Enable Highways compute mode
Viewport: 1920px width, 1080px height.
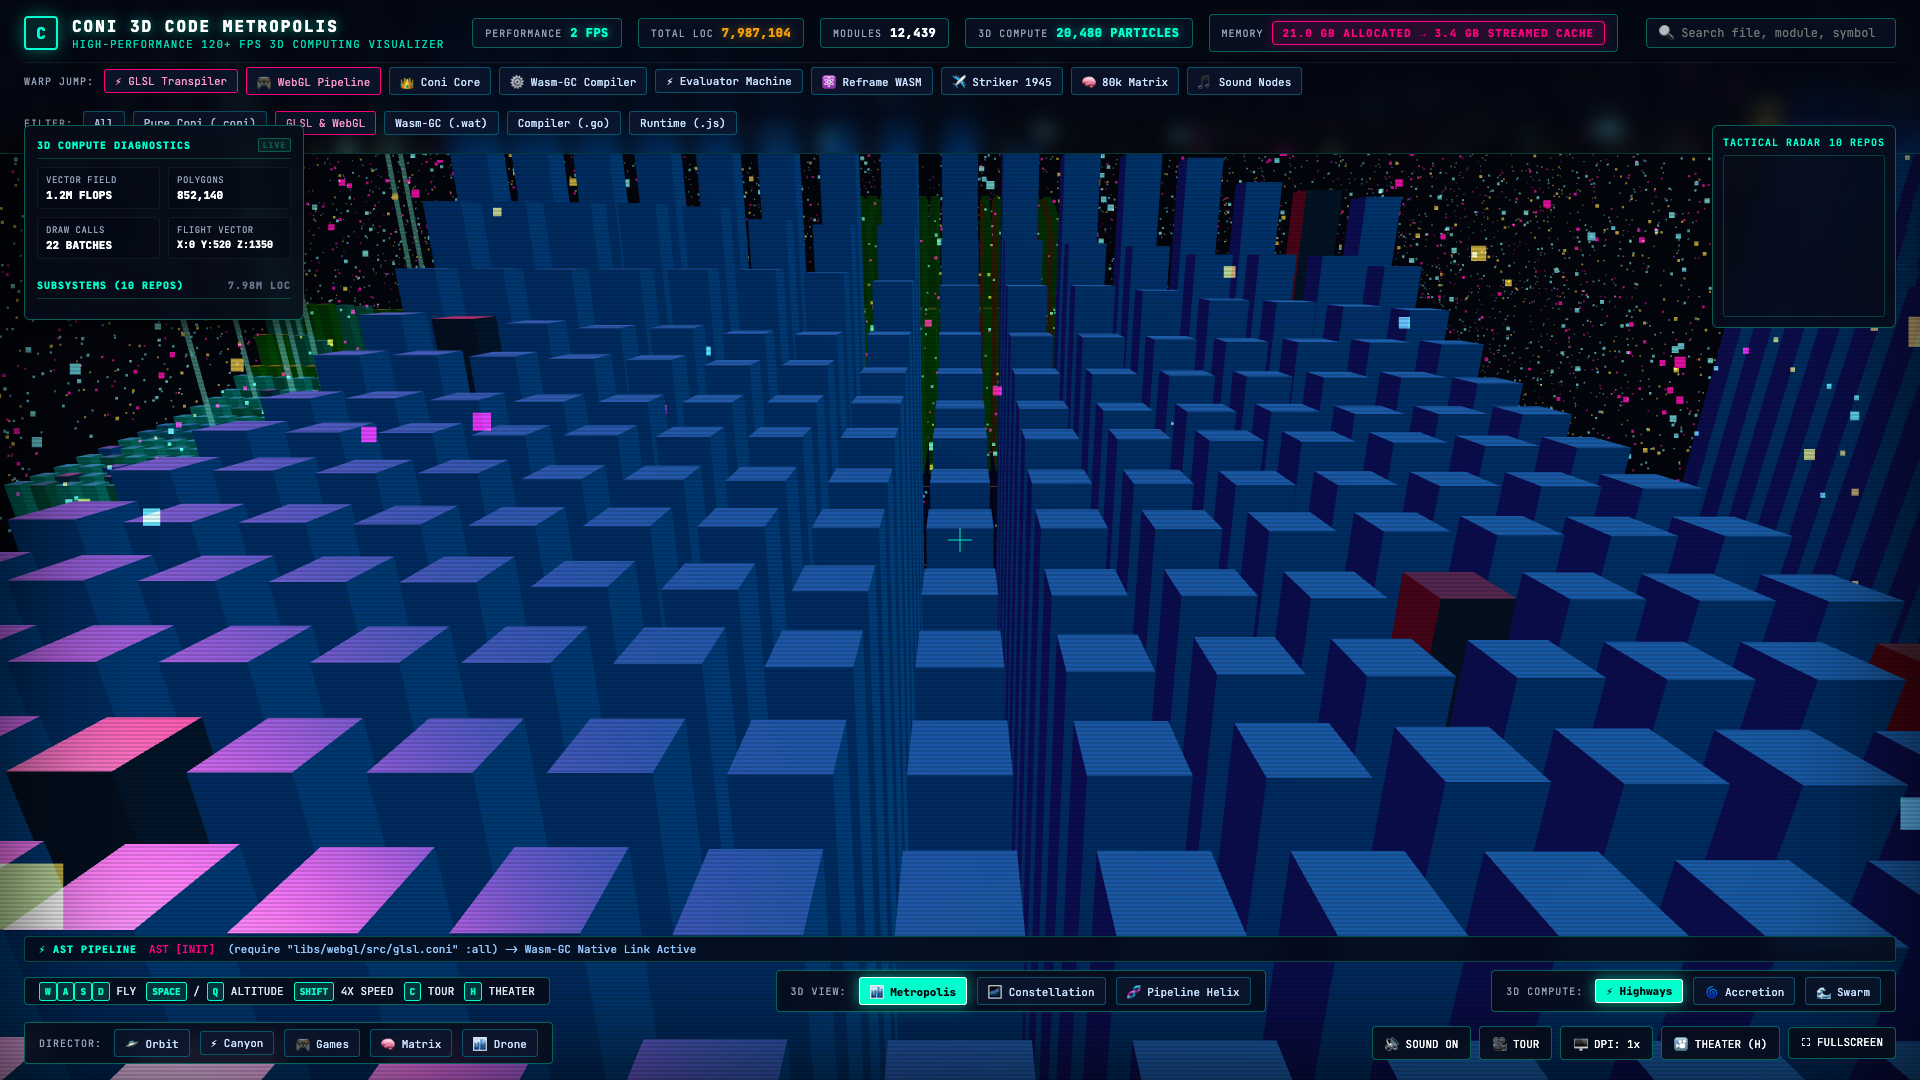(1638, 992)
